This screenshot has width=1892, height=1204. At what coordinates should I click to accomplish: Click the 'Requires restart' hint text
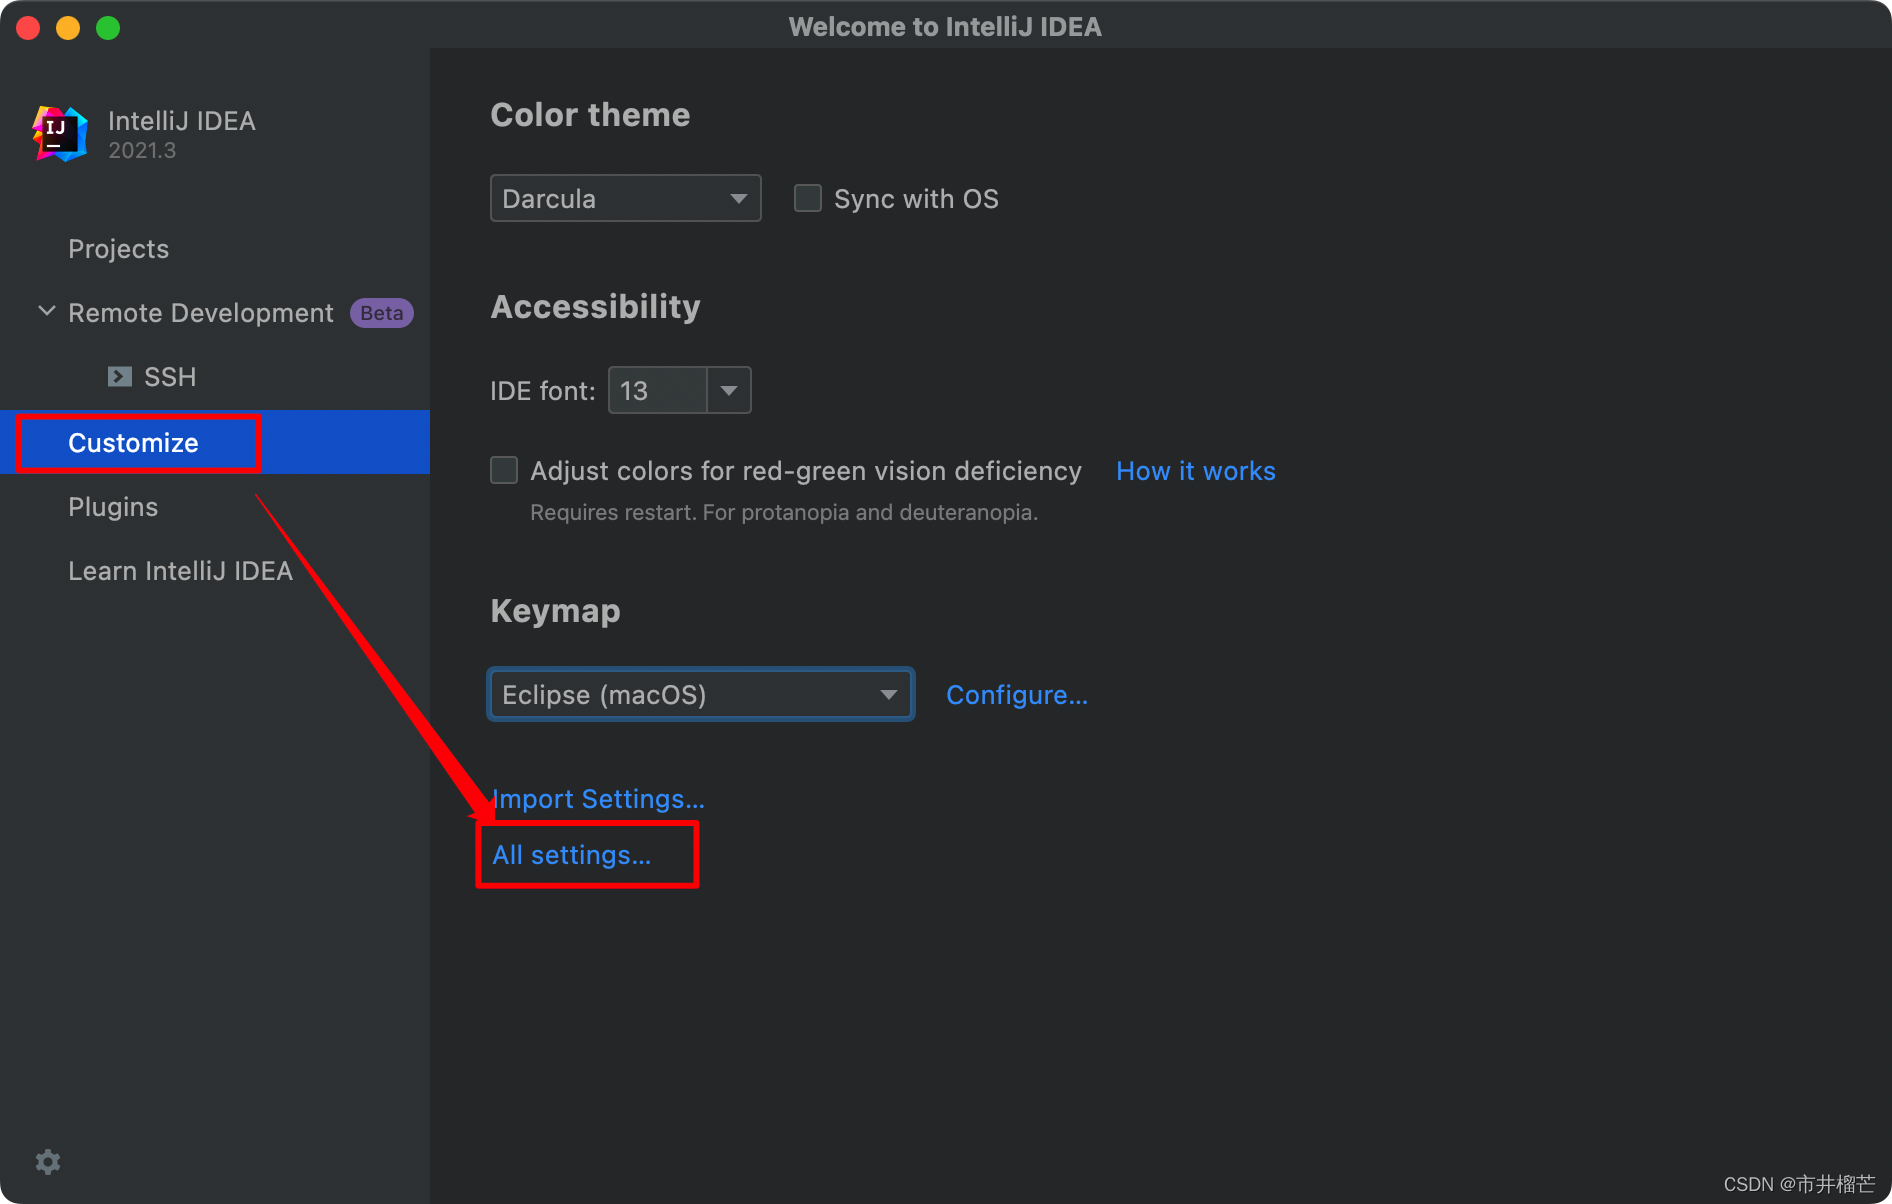pyautogui.click(x=784, y=512)
